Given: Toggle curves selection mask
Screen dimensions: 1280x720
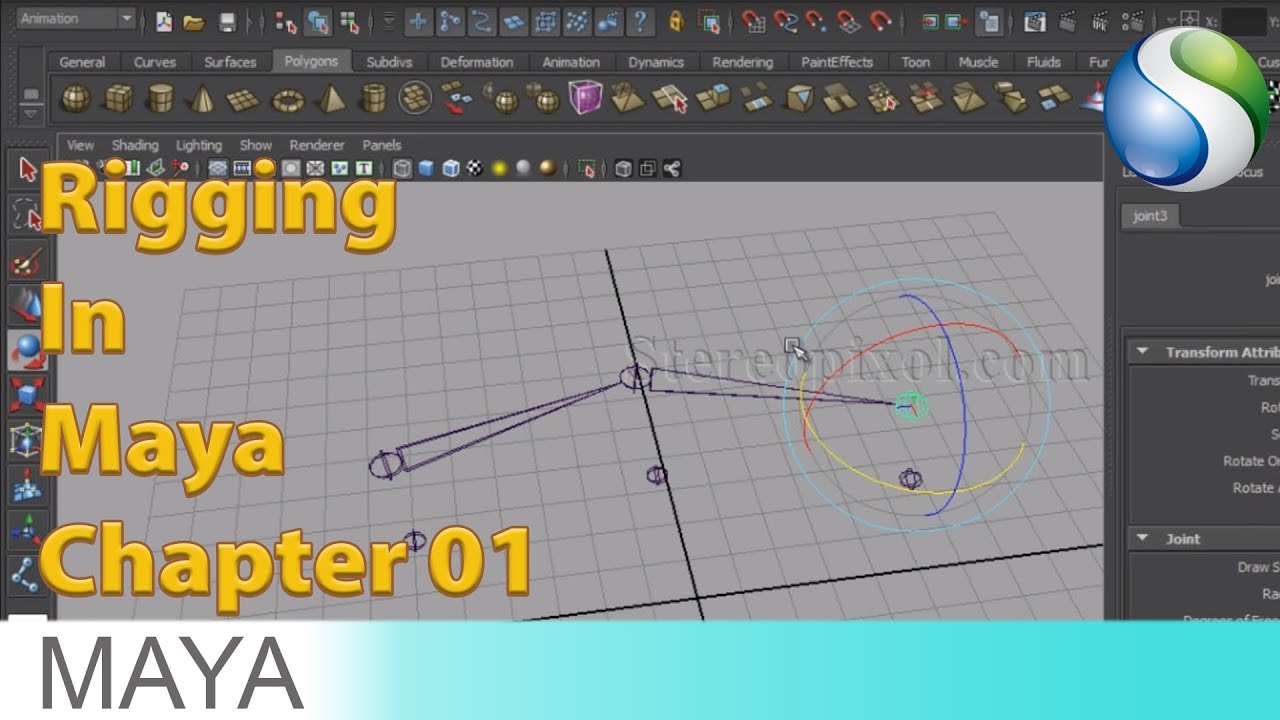Looking at the screenshot, I should point(482,21).
